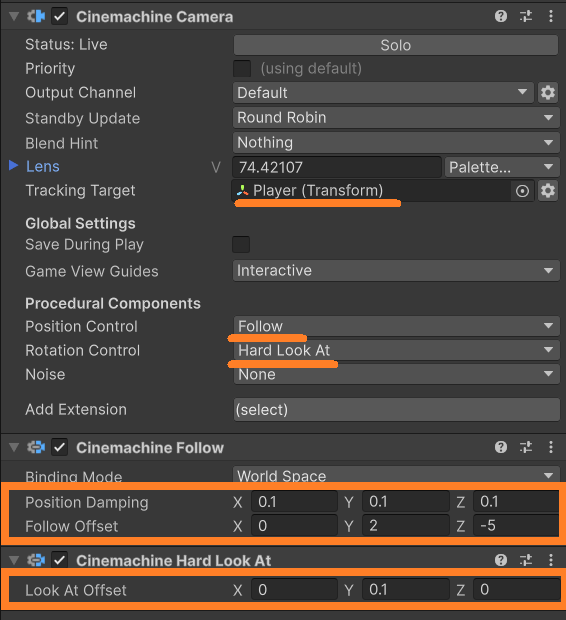Viewport: 566px width, 620px height.
Task: Click the Look At Offset label
Action: [x=76, y=590]
